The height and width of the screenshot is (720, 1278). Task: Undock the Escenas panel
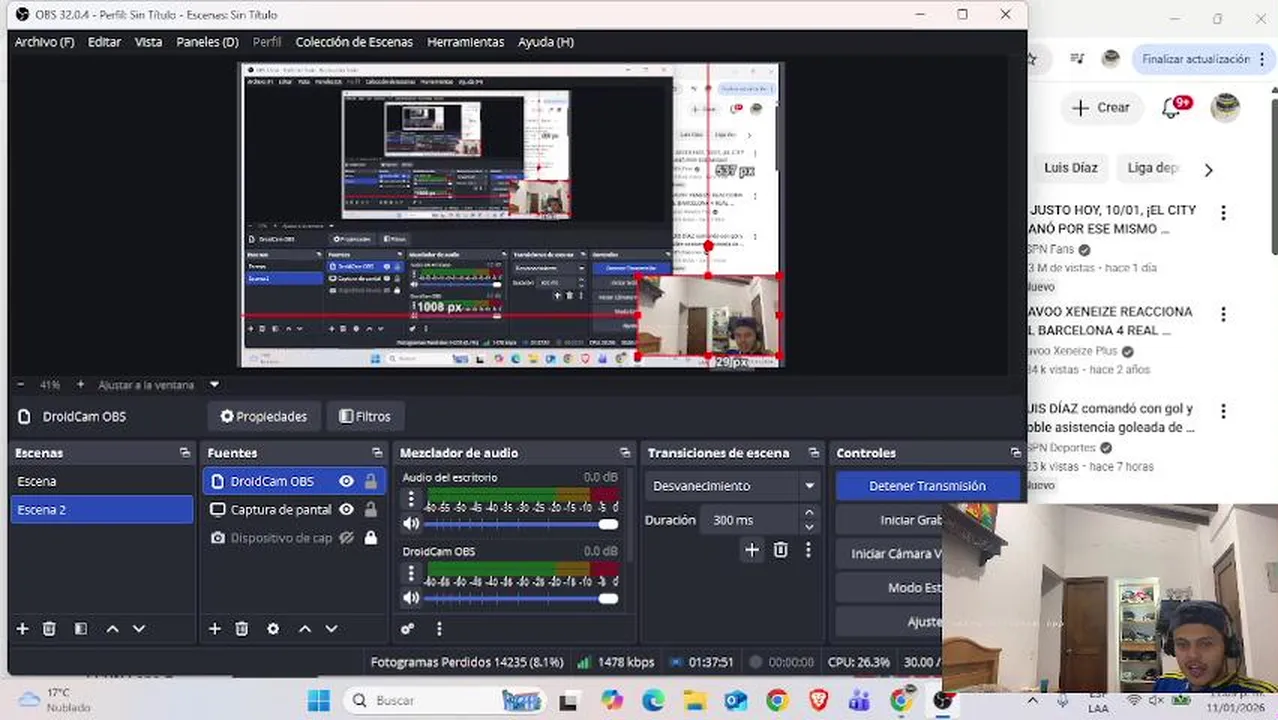(x=185, y=453)
